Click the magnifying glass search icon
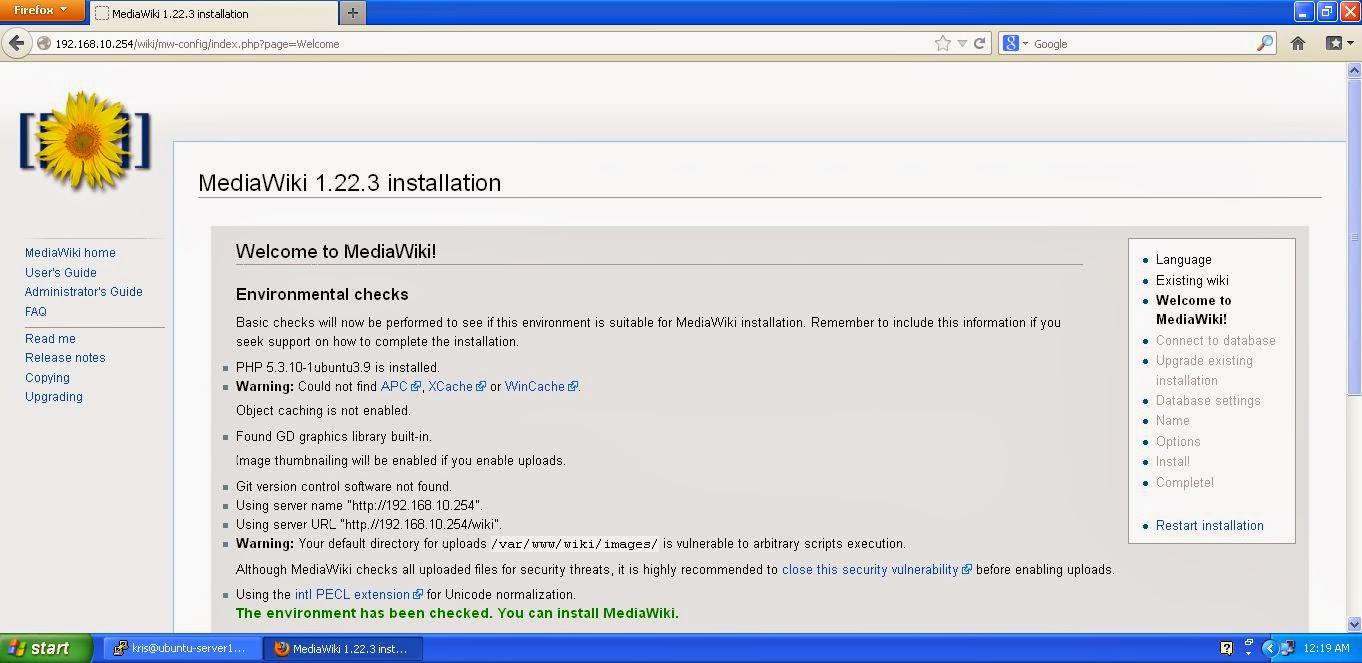The width and height of the screenshot is (1362, 663). (1265, 43)
